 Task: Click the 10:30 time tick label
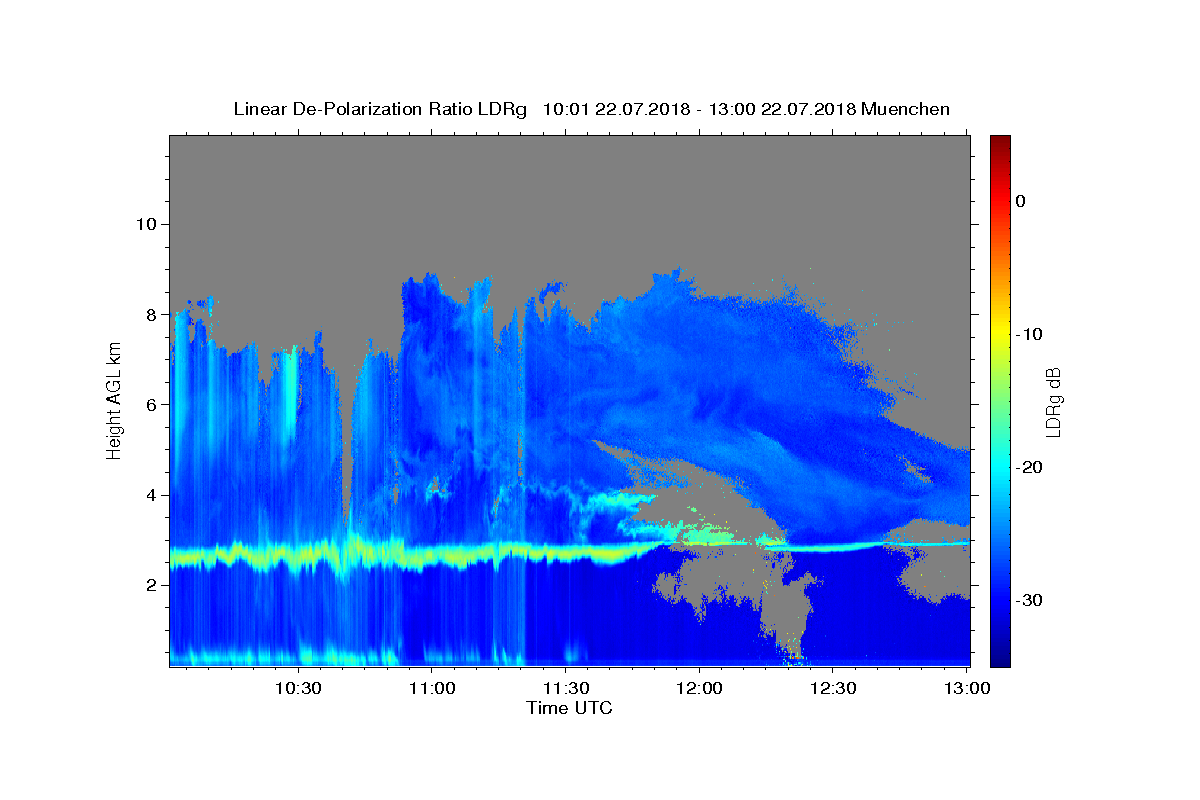click(297, 688)
